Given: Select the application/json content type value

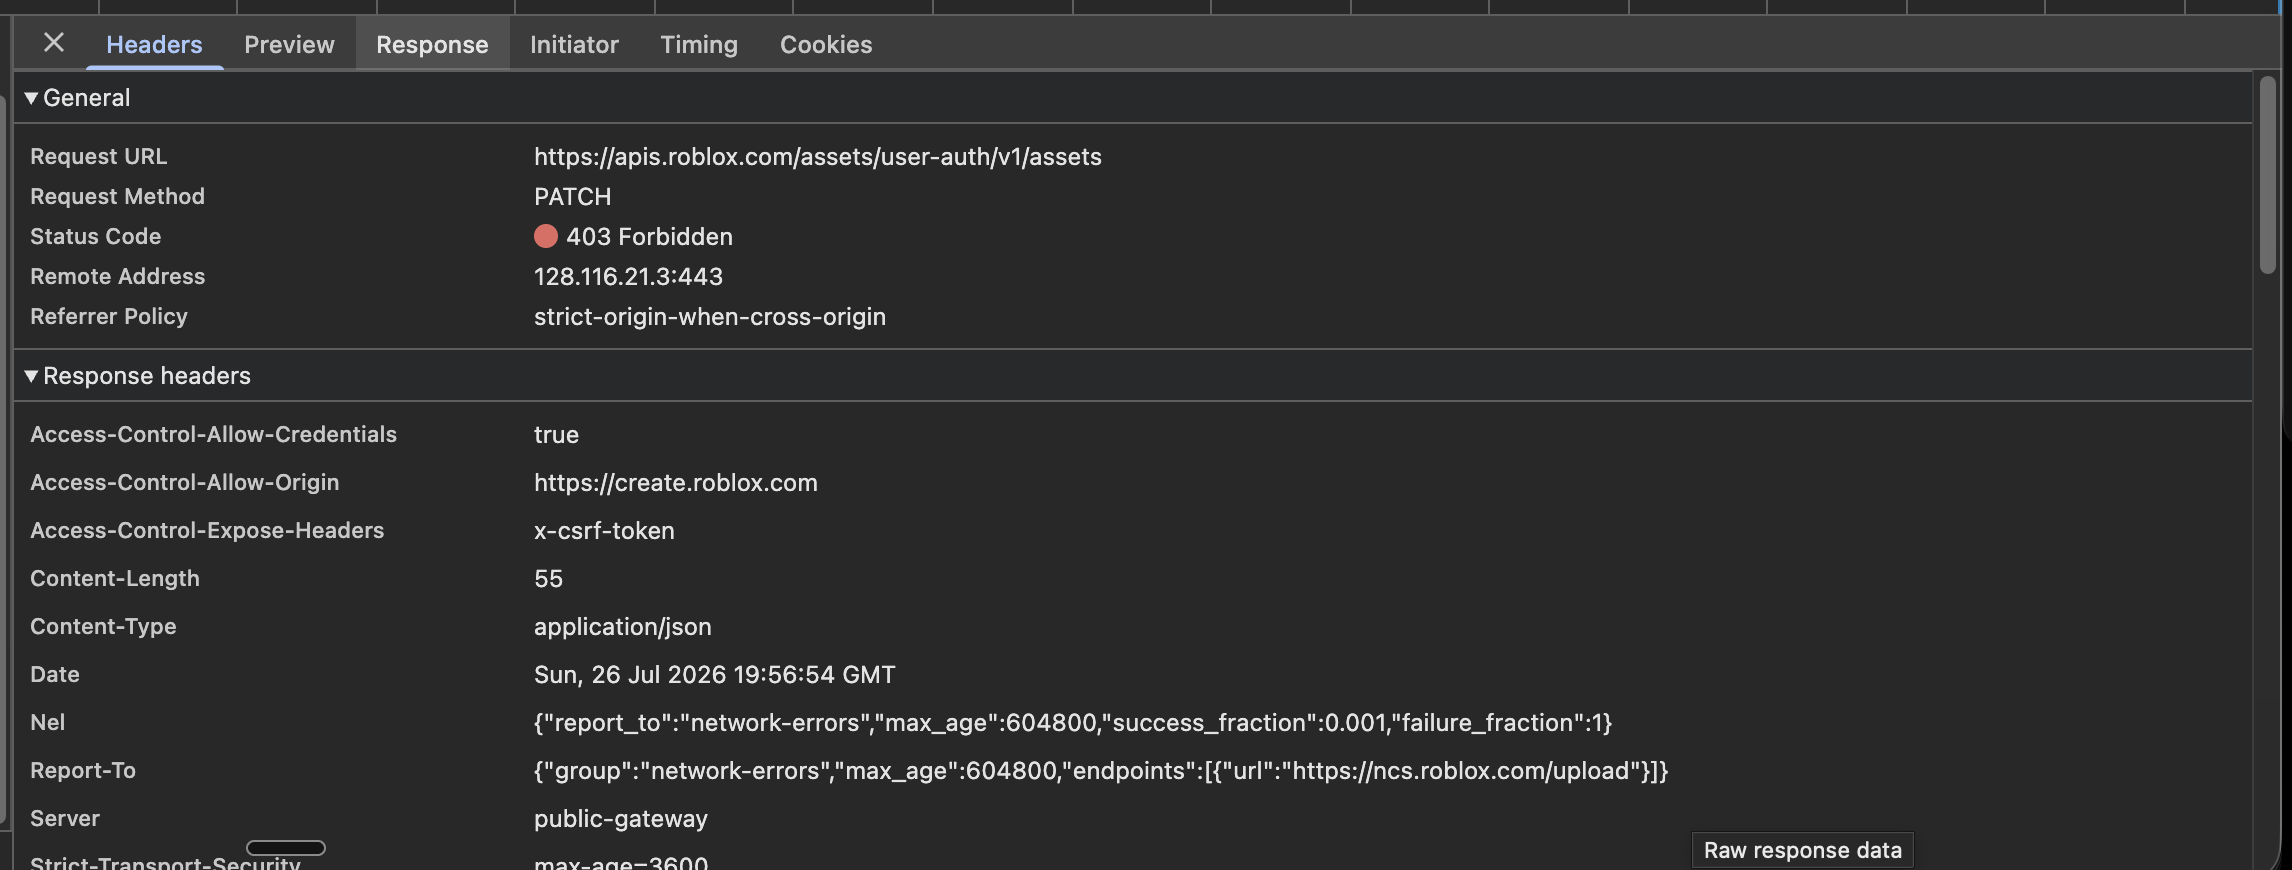Looking at the screenshot, I should pos(622,626).
